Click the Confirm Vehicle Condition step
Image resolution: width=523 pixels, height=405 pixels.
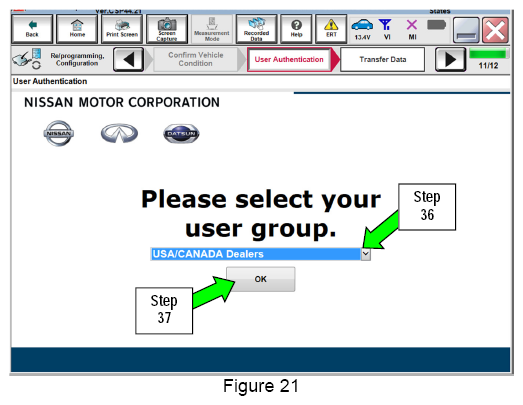195,59
